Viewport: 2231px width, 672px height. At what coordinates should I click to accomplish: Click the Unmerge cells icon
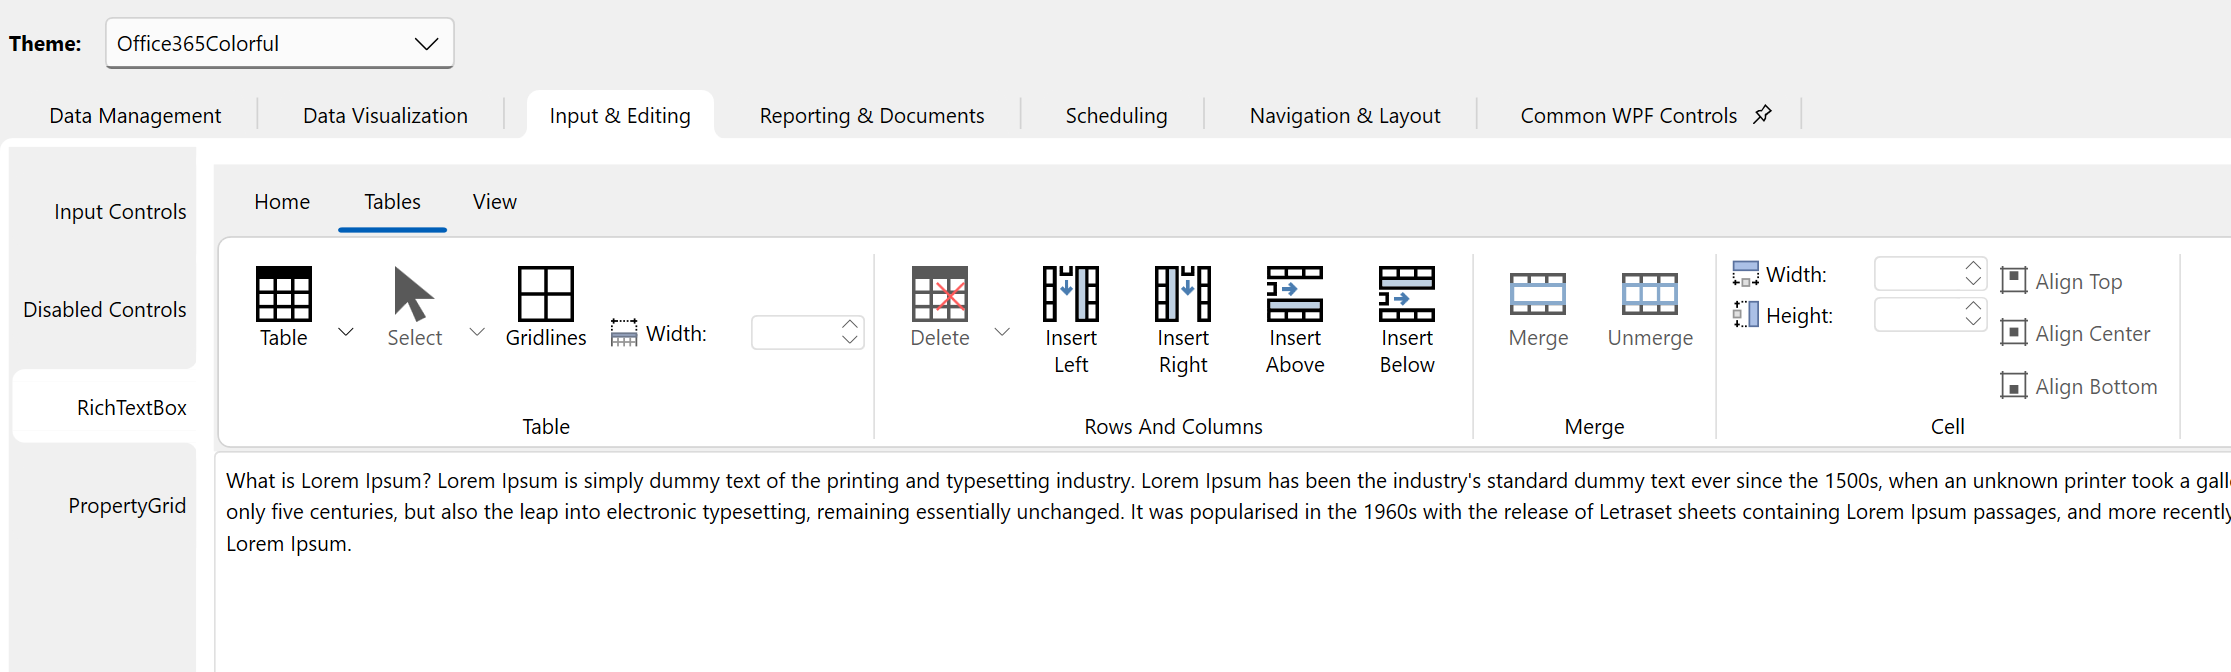click(1649, 294)
